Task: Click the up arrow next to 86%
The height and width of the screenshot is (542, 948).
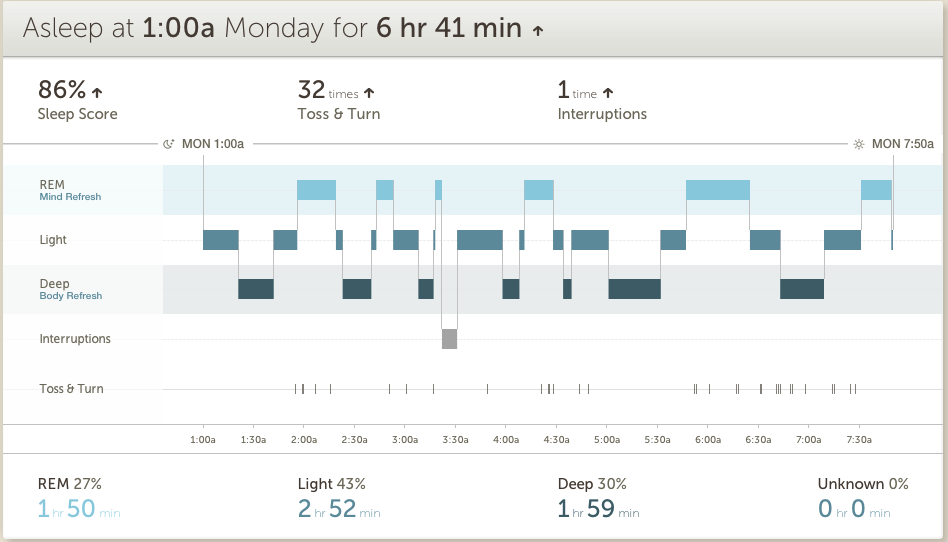Action: click(x=97, y=93)
